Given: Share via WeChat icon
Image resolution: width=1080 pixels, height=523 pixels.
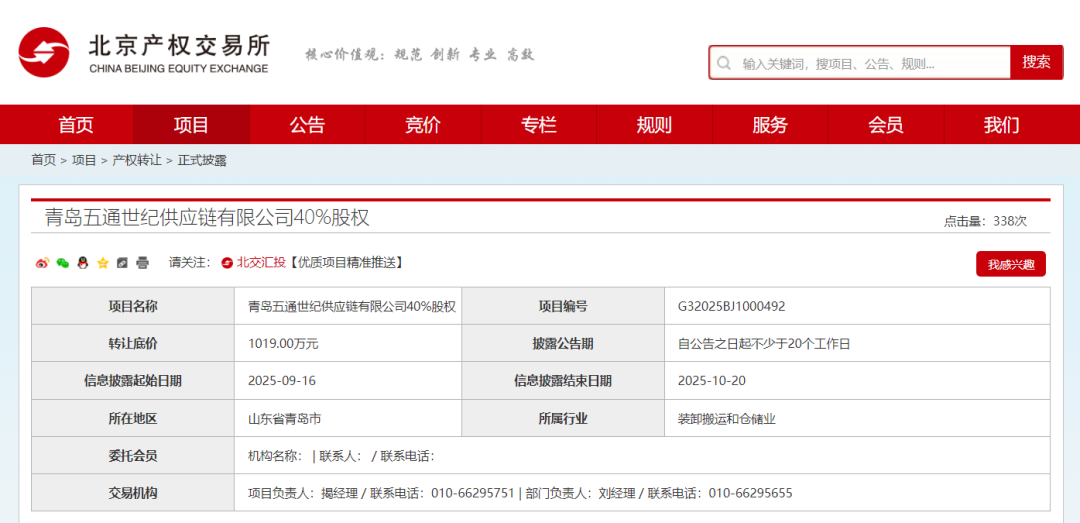Looking at the screenshot, I should coord(63,263).
